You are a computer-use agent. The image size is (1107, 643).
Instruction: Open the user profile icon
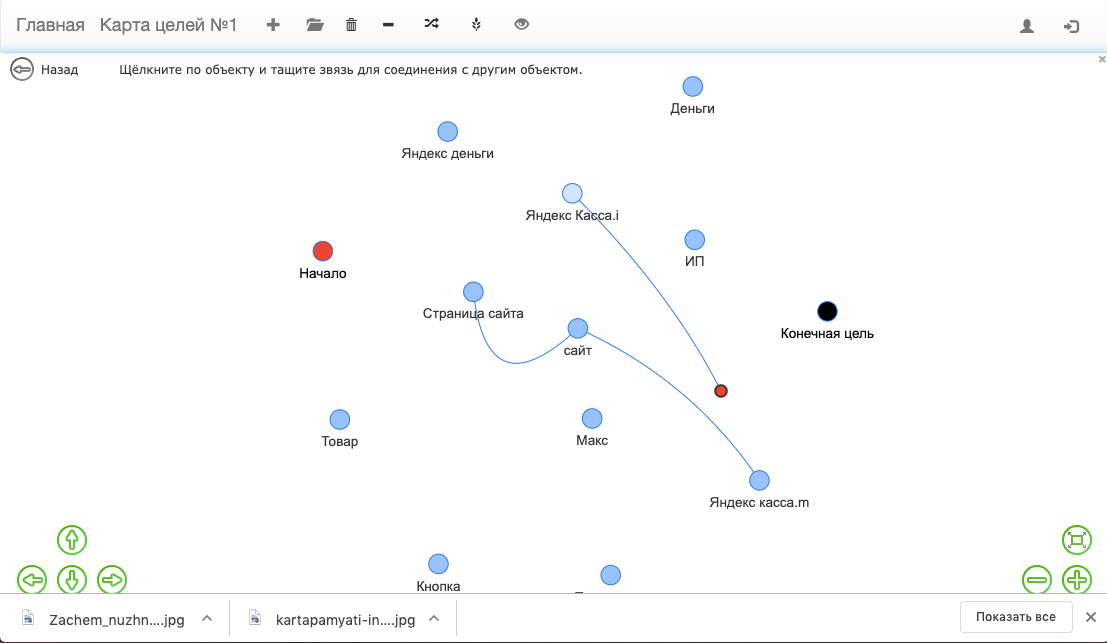[1027, 26]
